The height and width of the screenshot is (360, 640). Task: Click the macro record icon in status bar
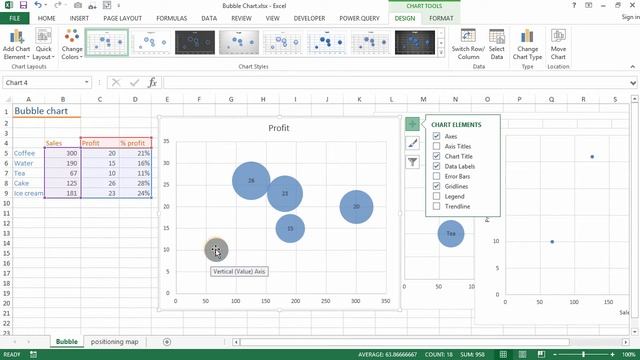tap(33, 354)
